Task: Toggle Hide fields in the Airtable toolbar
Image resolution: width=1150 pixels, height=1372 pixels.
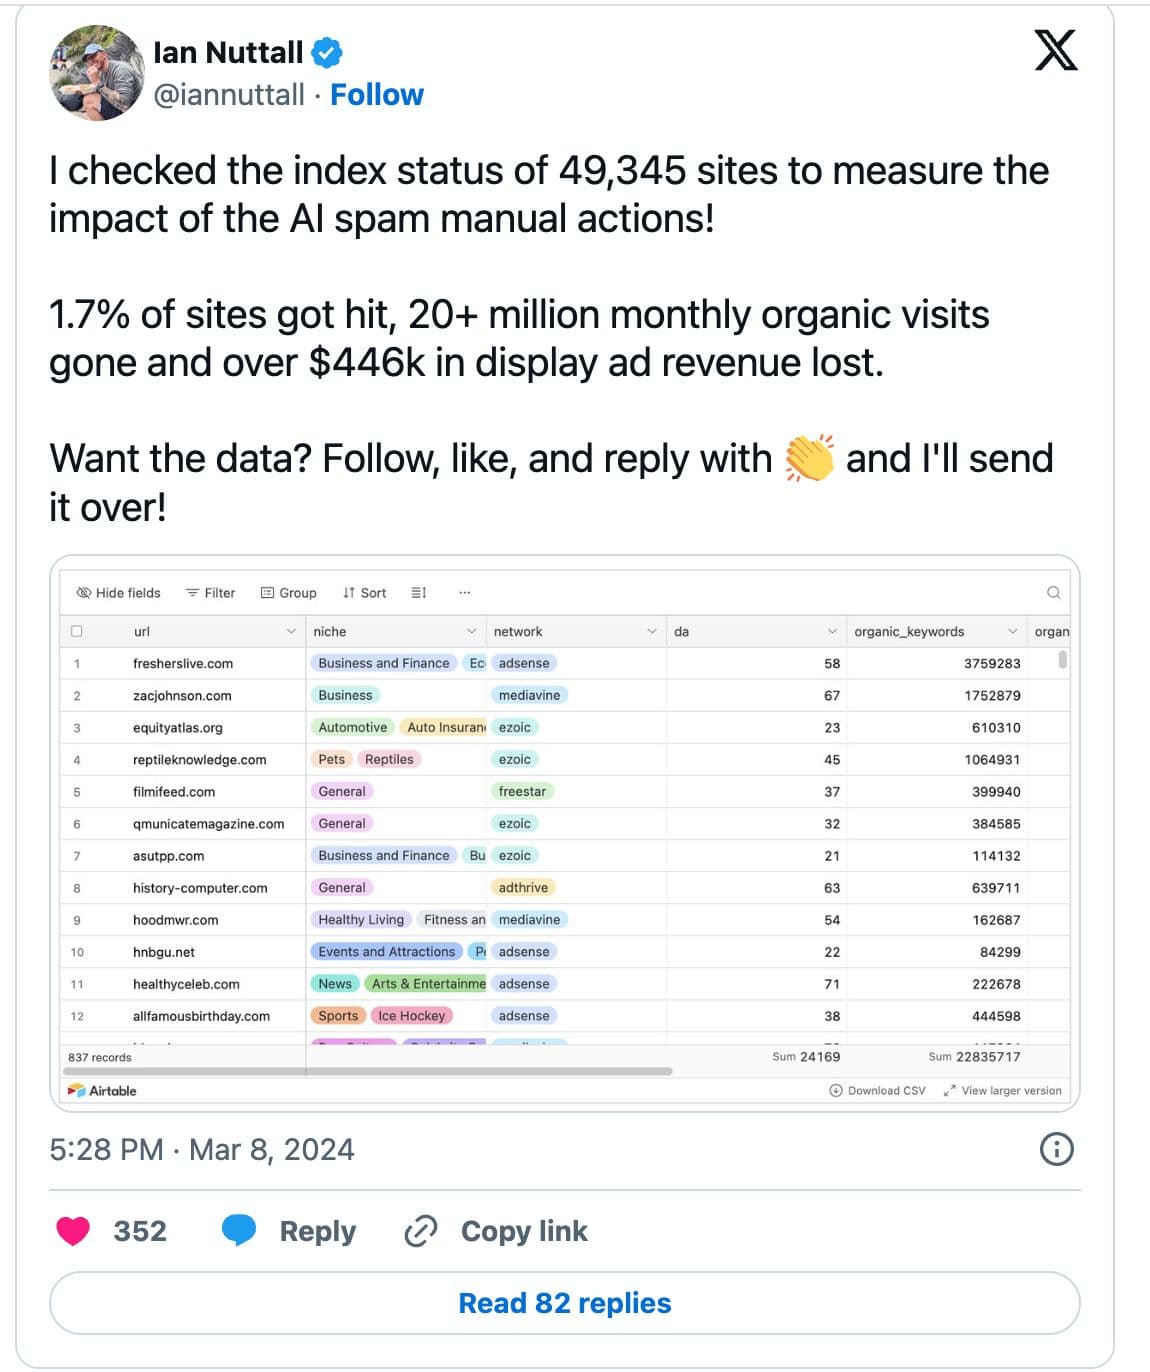Action: coord(118,592)
